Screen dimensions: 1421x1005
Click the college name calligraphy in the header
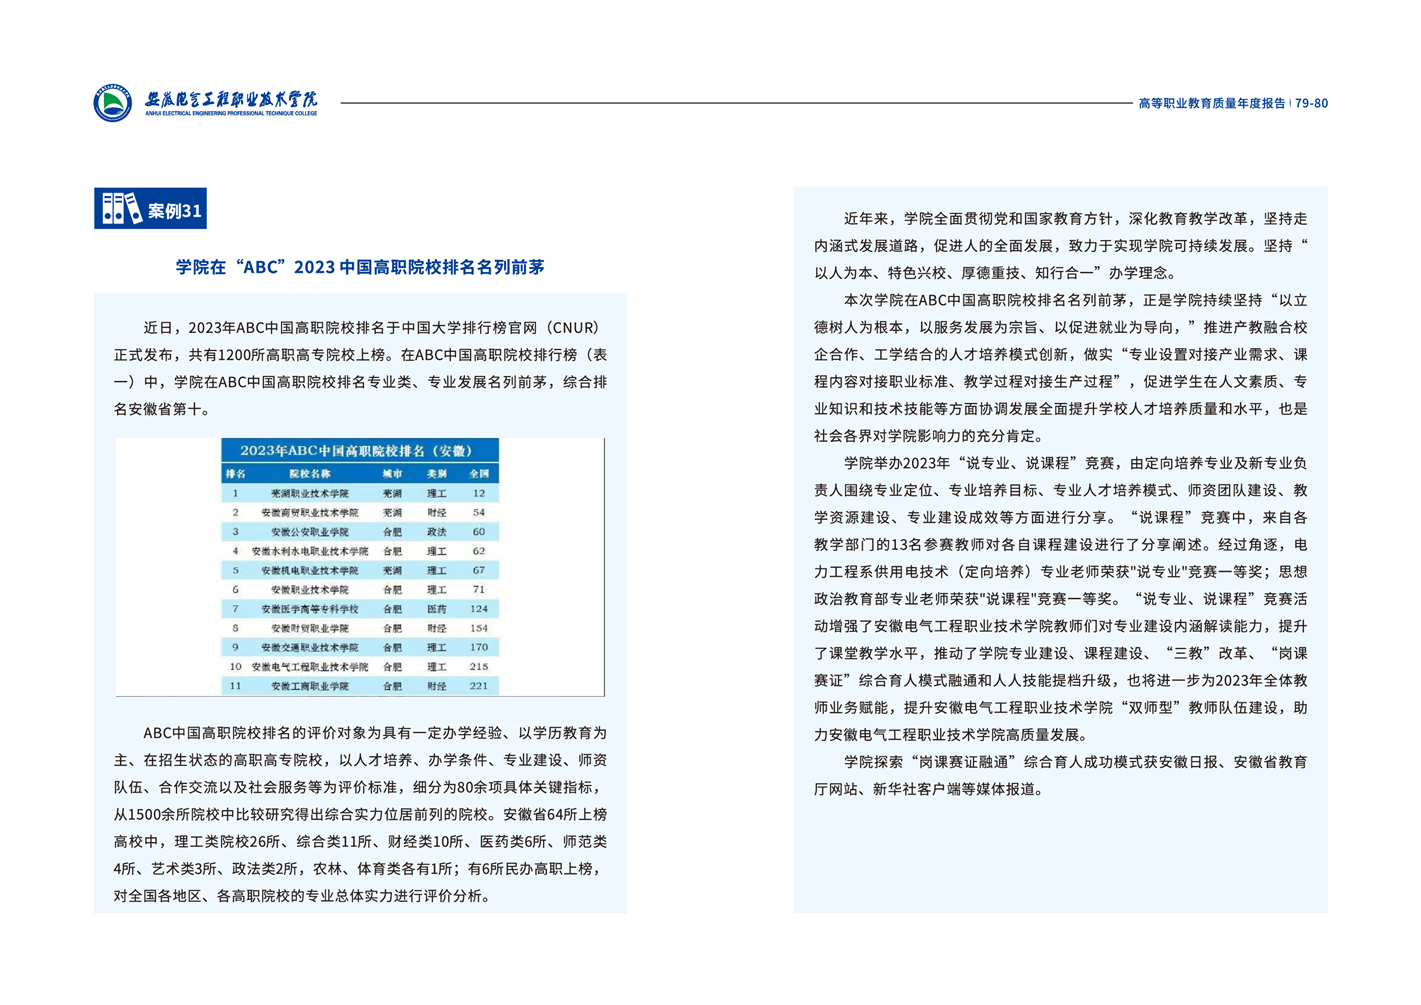tap(231, 101)
